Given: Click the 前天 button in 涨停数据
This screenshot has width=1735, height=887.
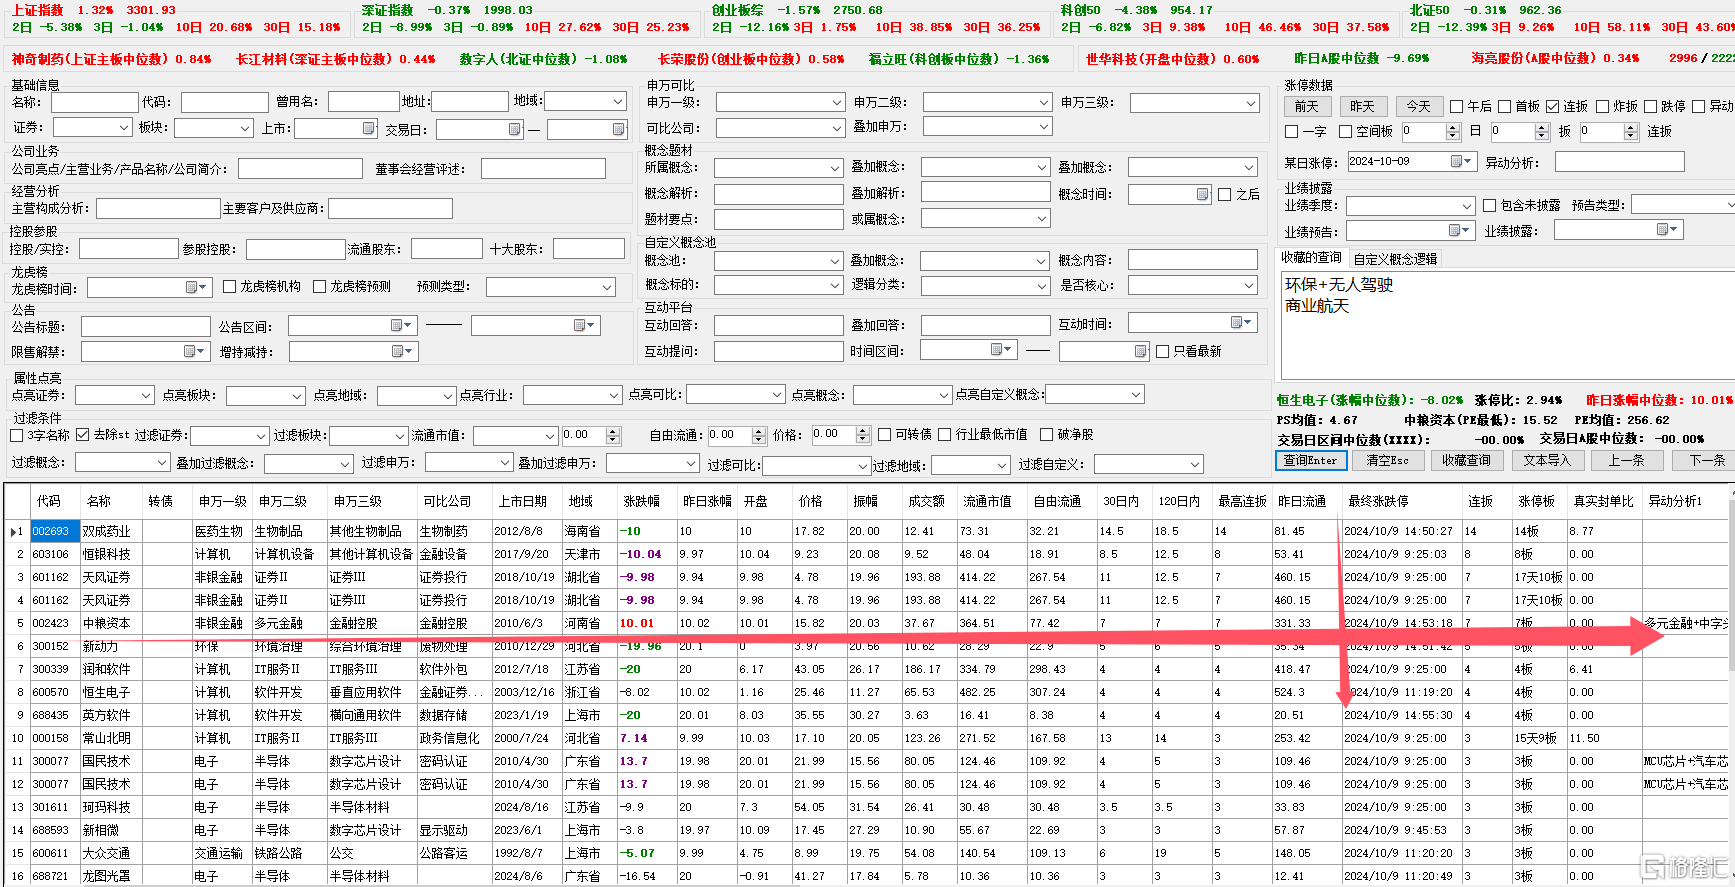Looking at the screenshot, I should [x=1306, y=106].
